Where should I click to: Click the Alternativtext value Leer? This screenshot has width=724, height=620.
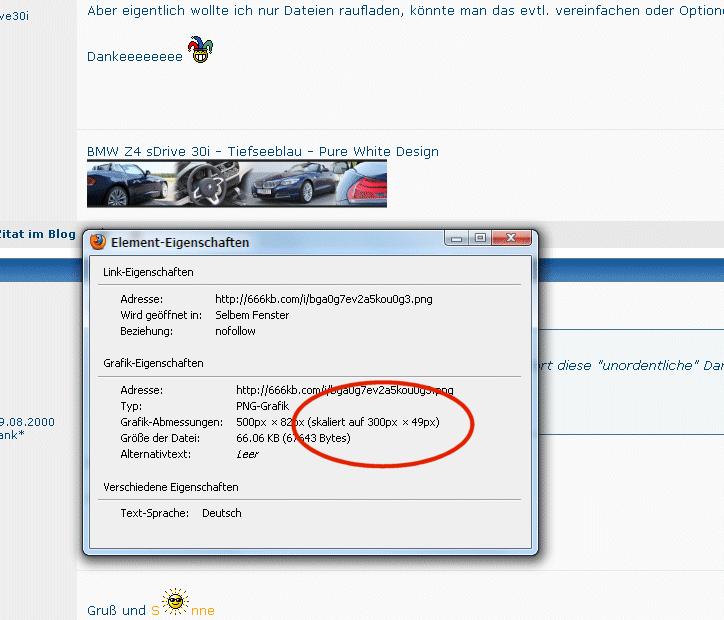[247, 454]
